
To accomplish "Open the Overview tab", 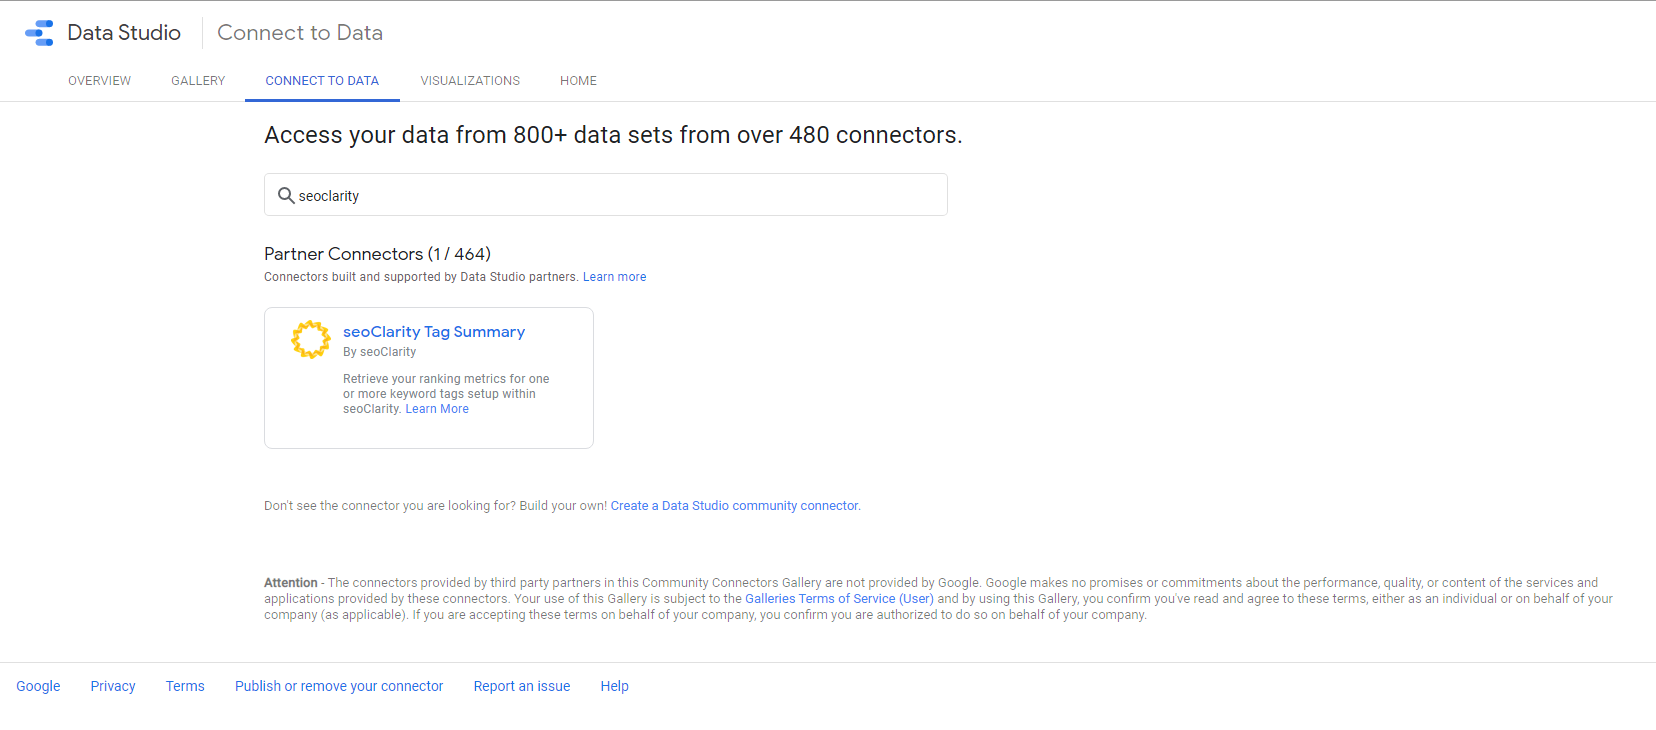I will [99, 81].
